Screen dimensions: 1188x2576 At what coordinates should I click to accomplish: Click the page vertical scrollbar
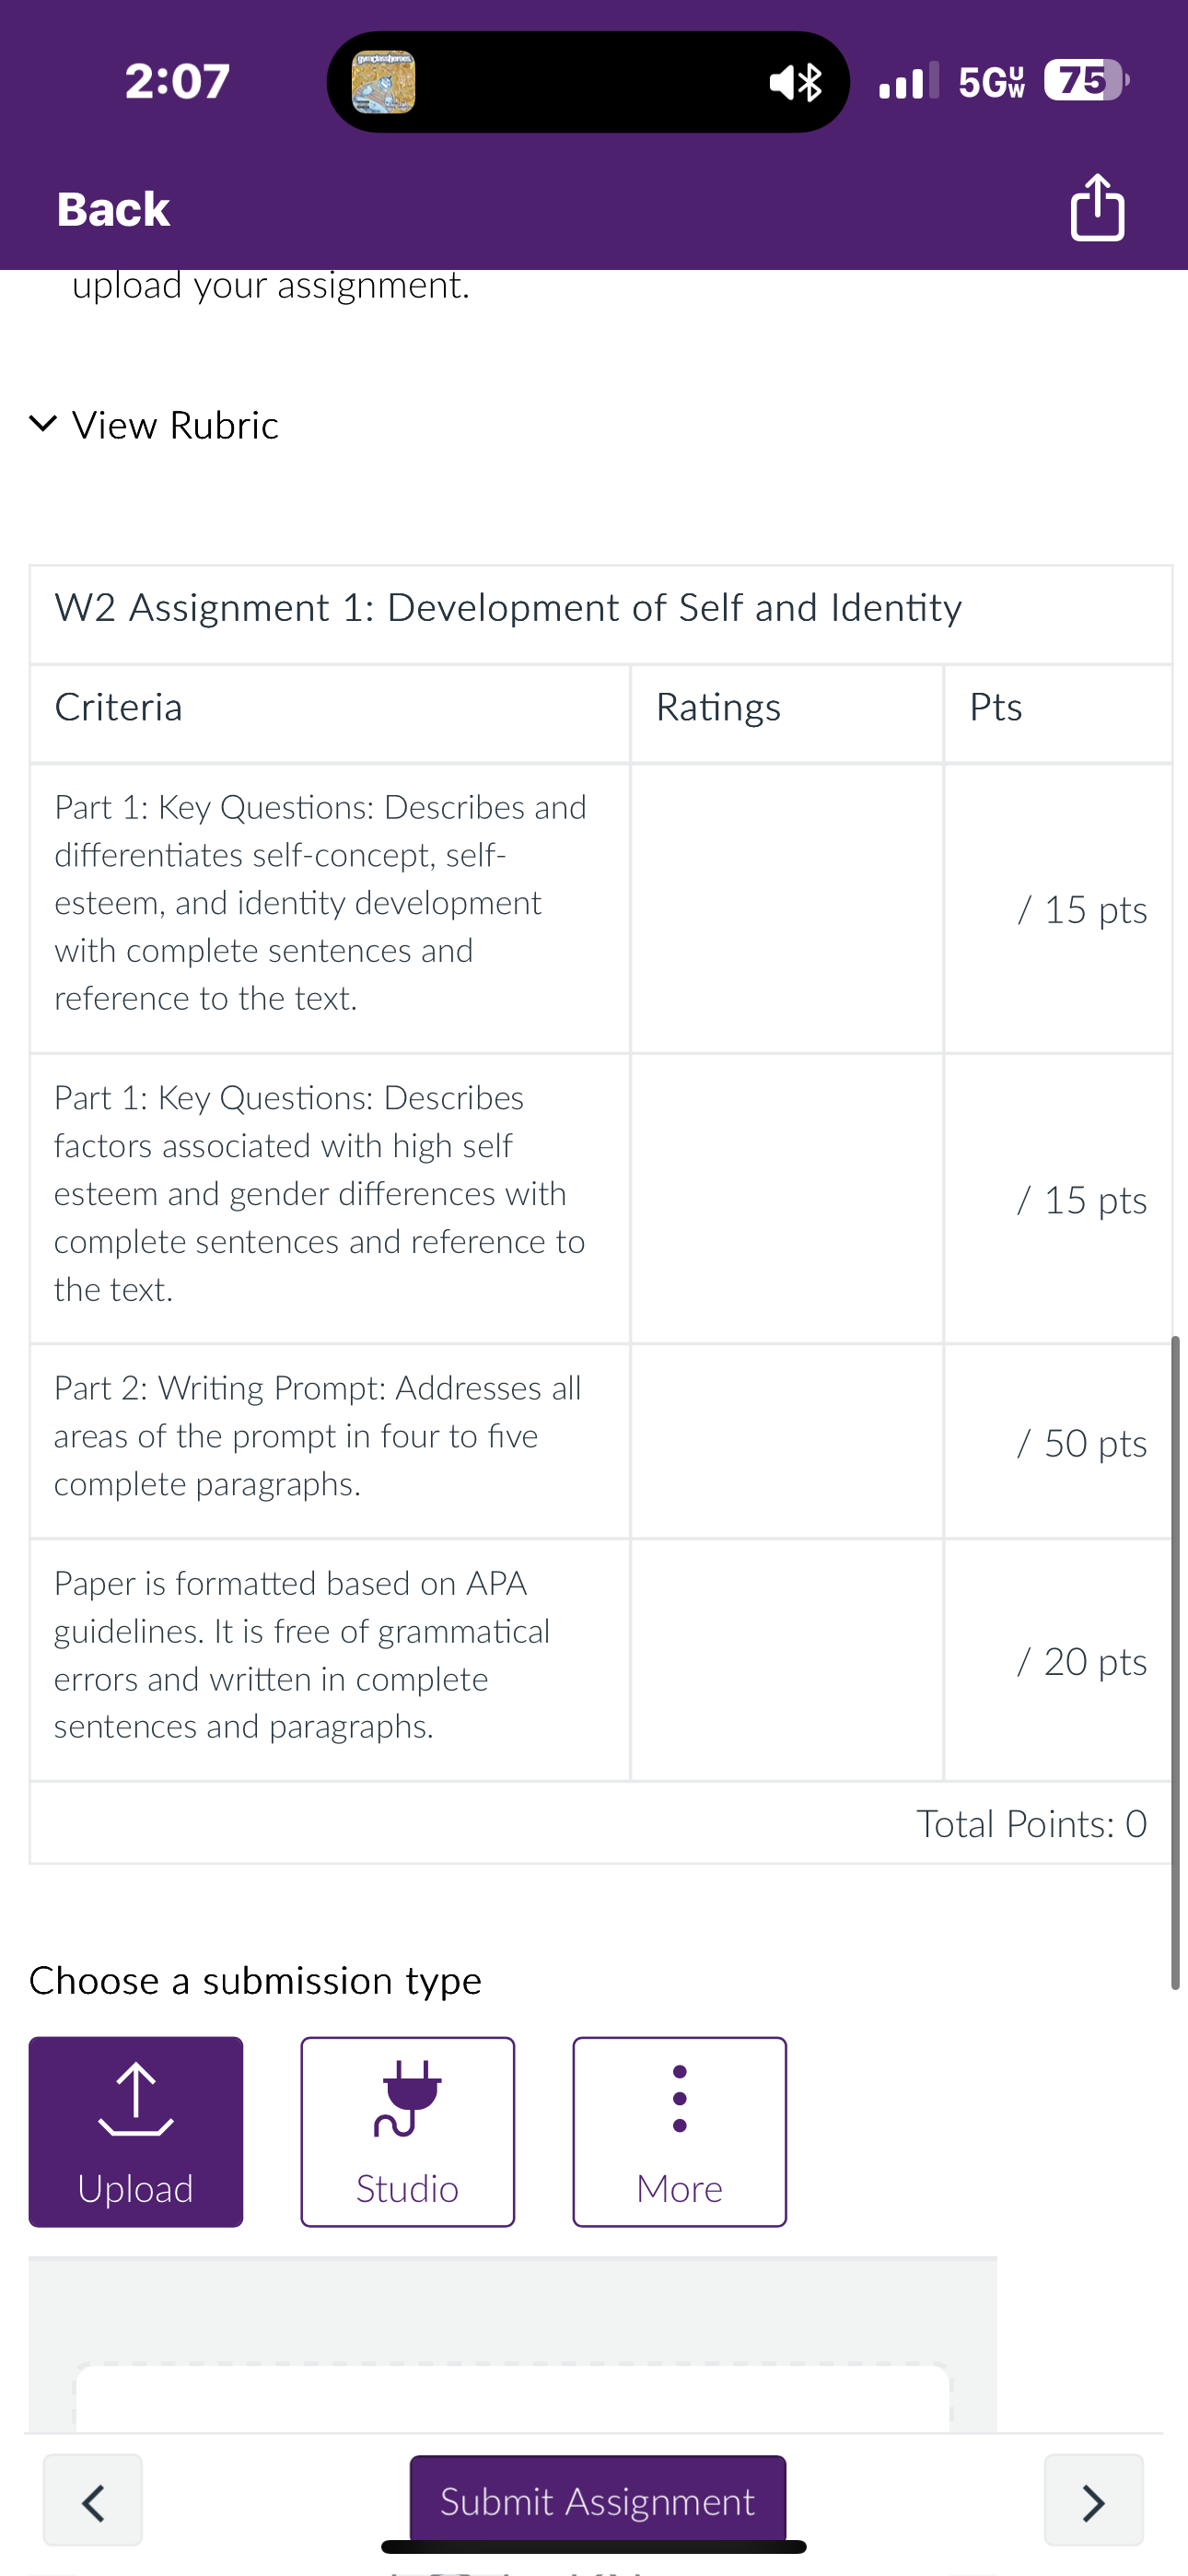[1175, 1662]
